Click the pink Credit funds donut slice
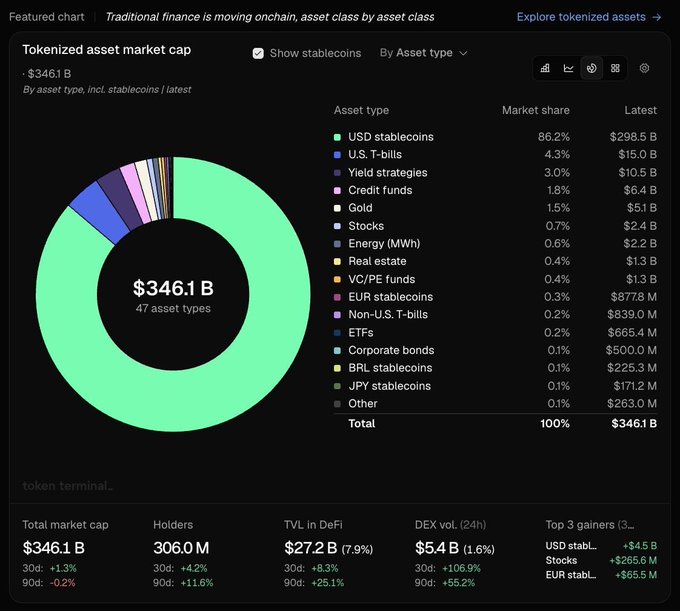Image resolution: width=680 pixels, height=611 pixels. click(137, 193)
